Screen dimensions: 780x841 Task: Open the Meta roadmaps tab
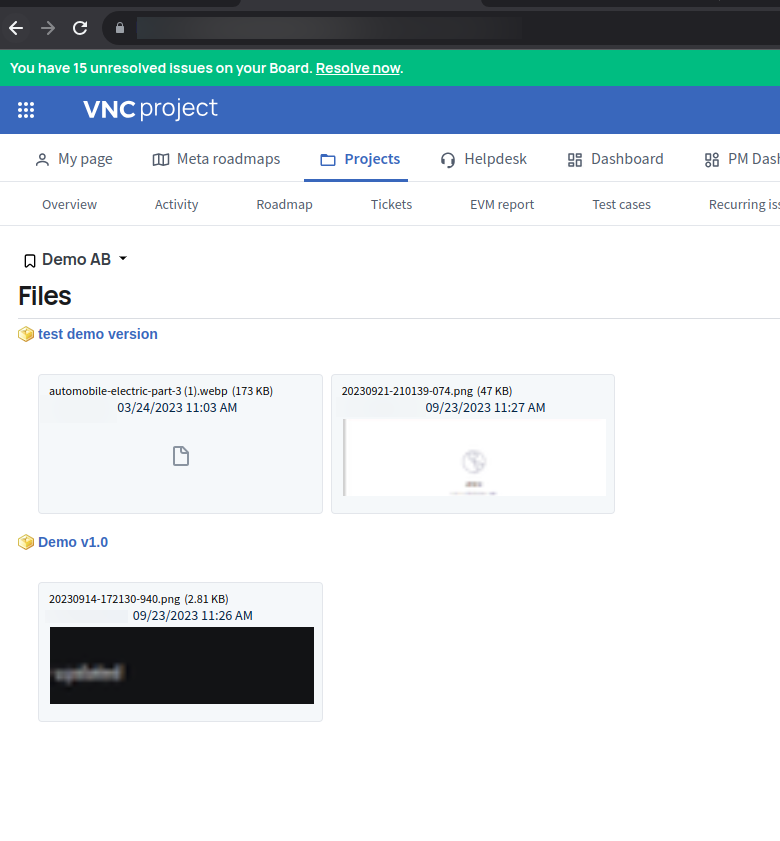point(216,159)
